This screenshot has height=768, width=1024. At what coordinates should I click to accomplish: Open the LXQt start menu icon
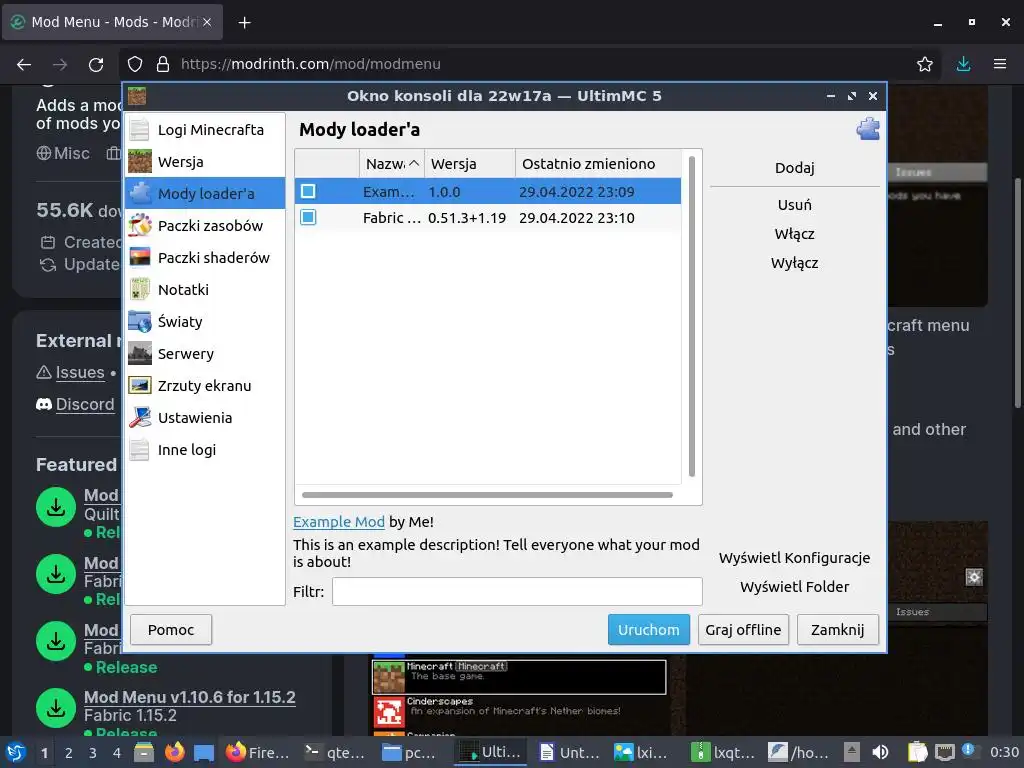[16, 752]
